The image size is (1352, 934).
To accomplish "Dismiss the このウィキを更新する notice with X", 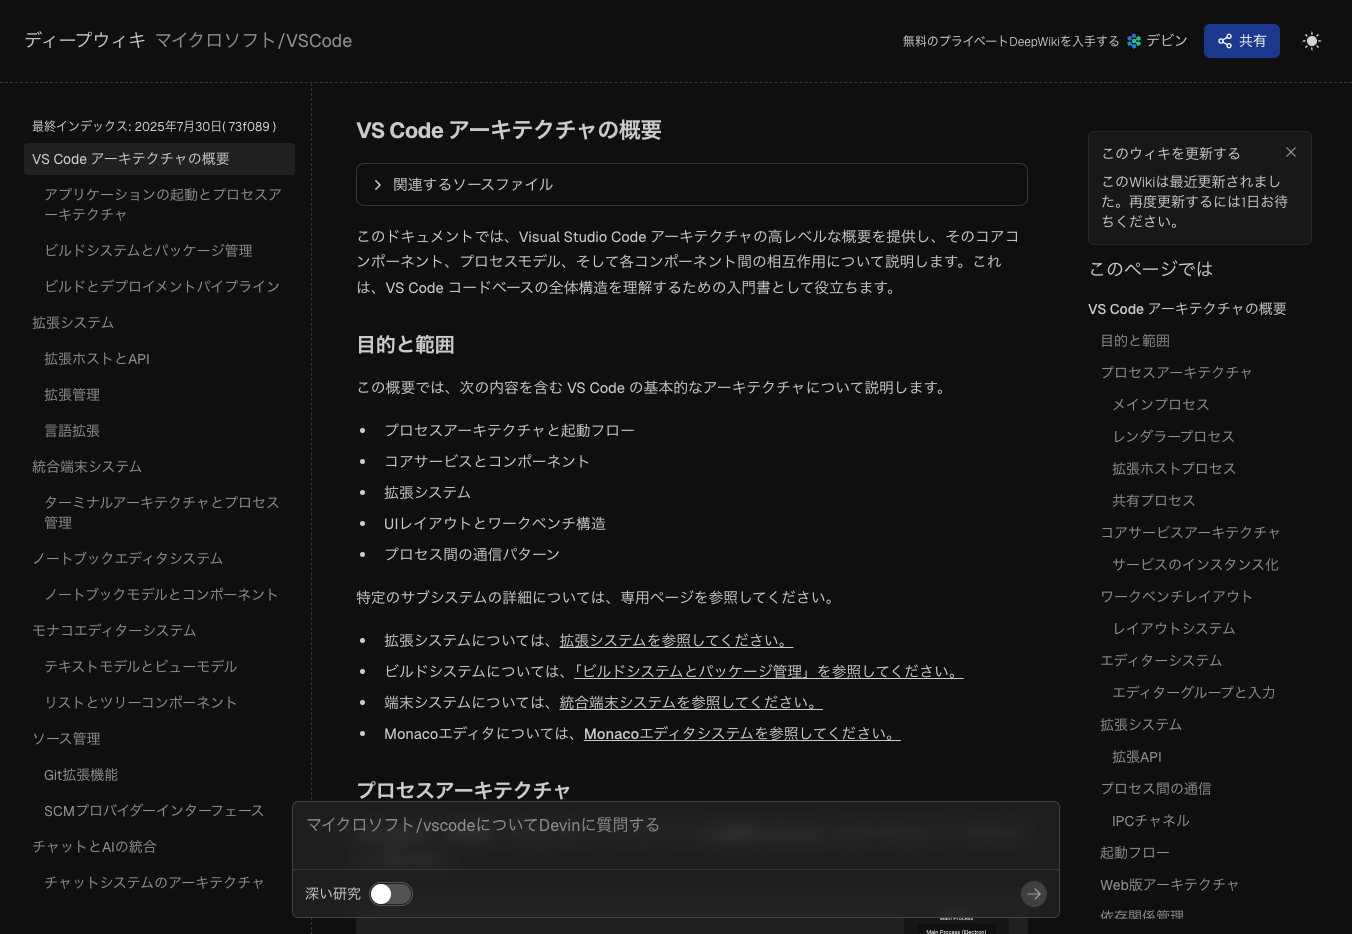I will 1291,152.
